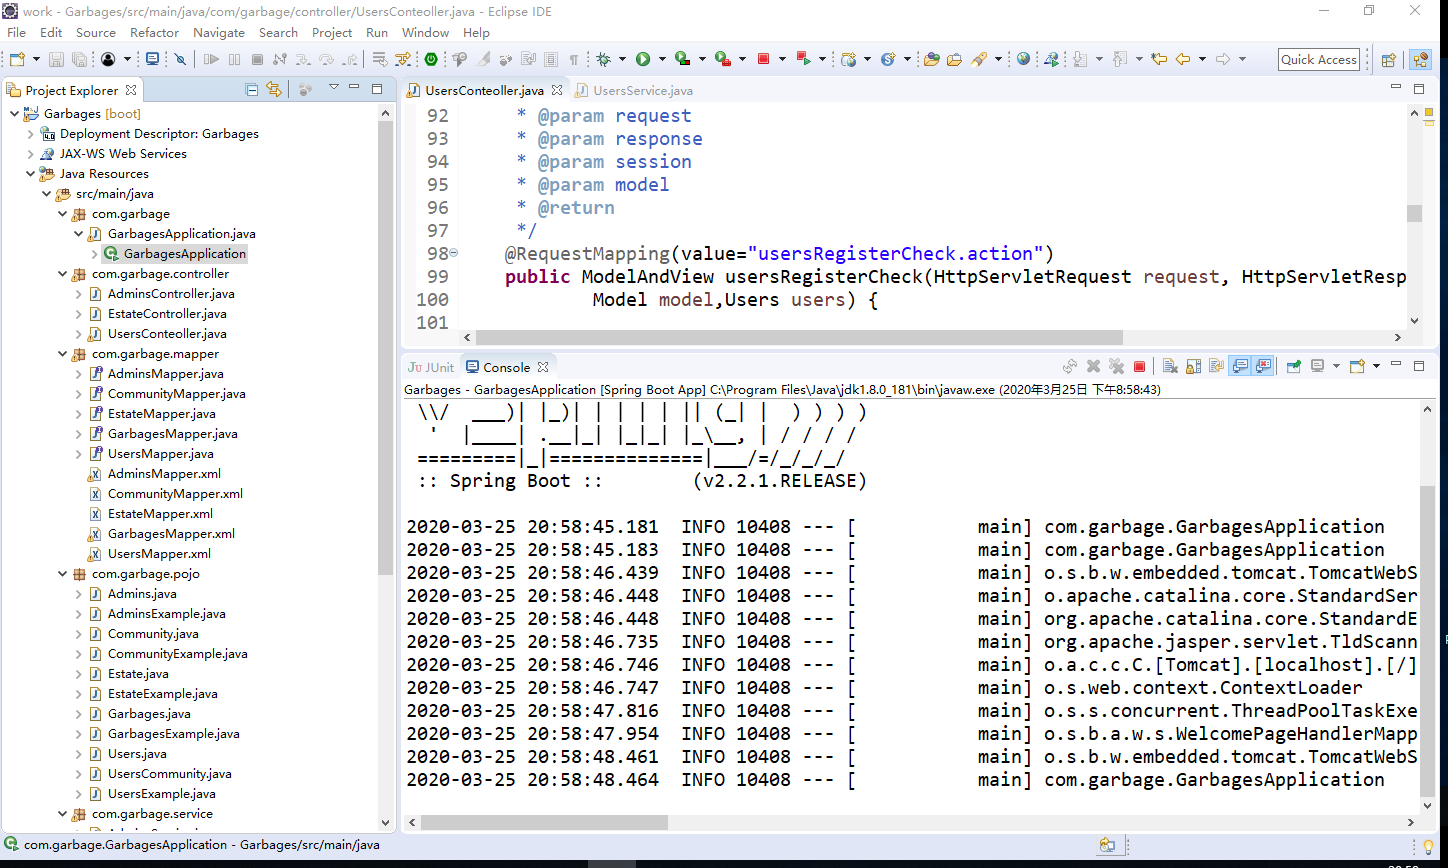Click the Java EE perspective button
Screen dimensions: 1448x868
pos(1421,60)
